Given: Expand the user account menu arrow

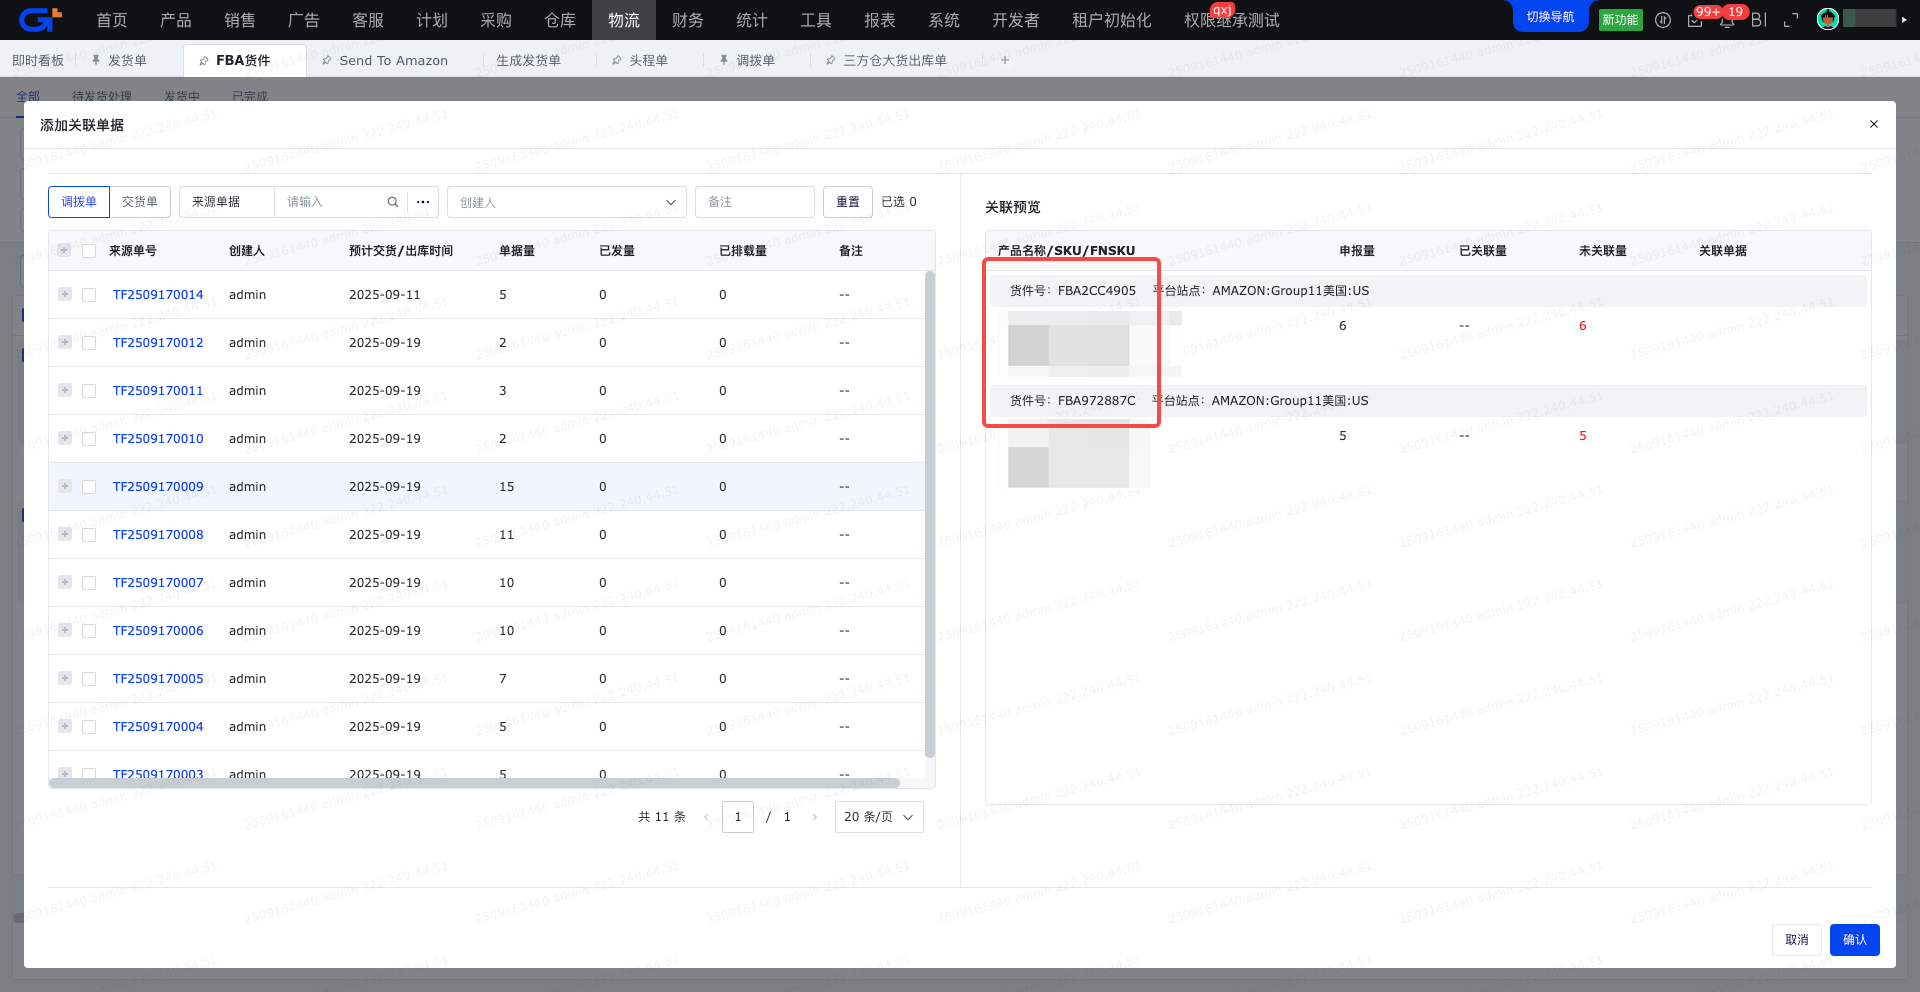Looking at the screenshot, I should point(1904,19).
